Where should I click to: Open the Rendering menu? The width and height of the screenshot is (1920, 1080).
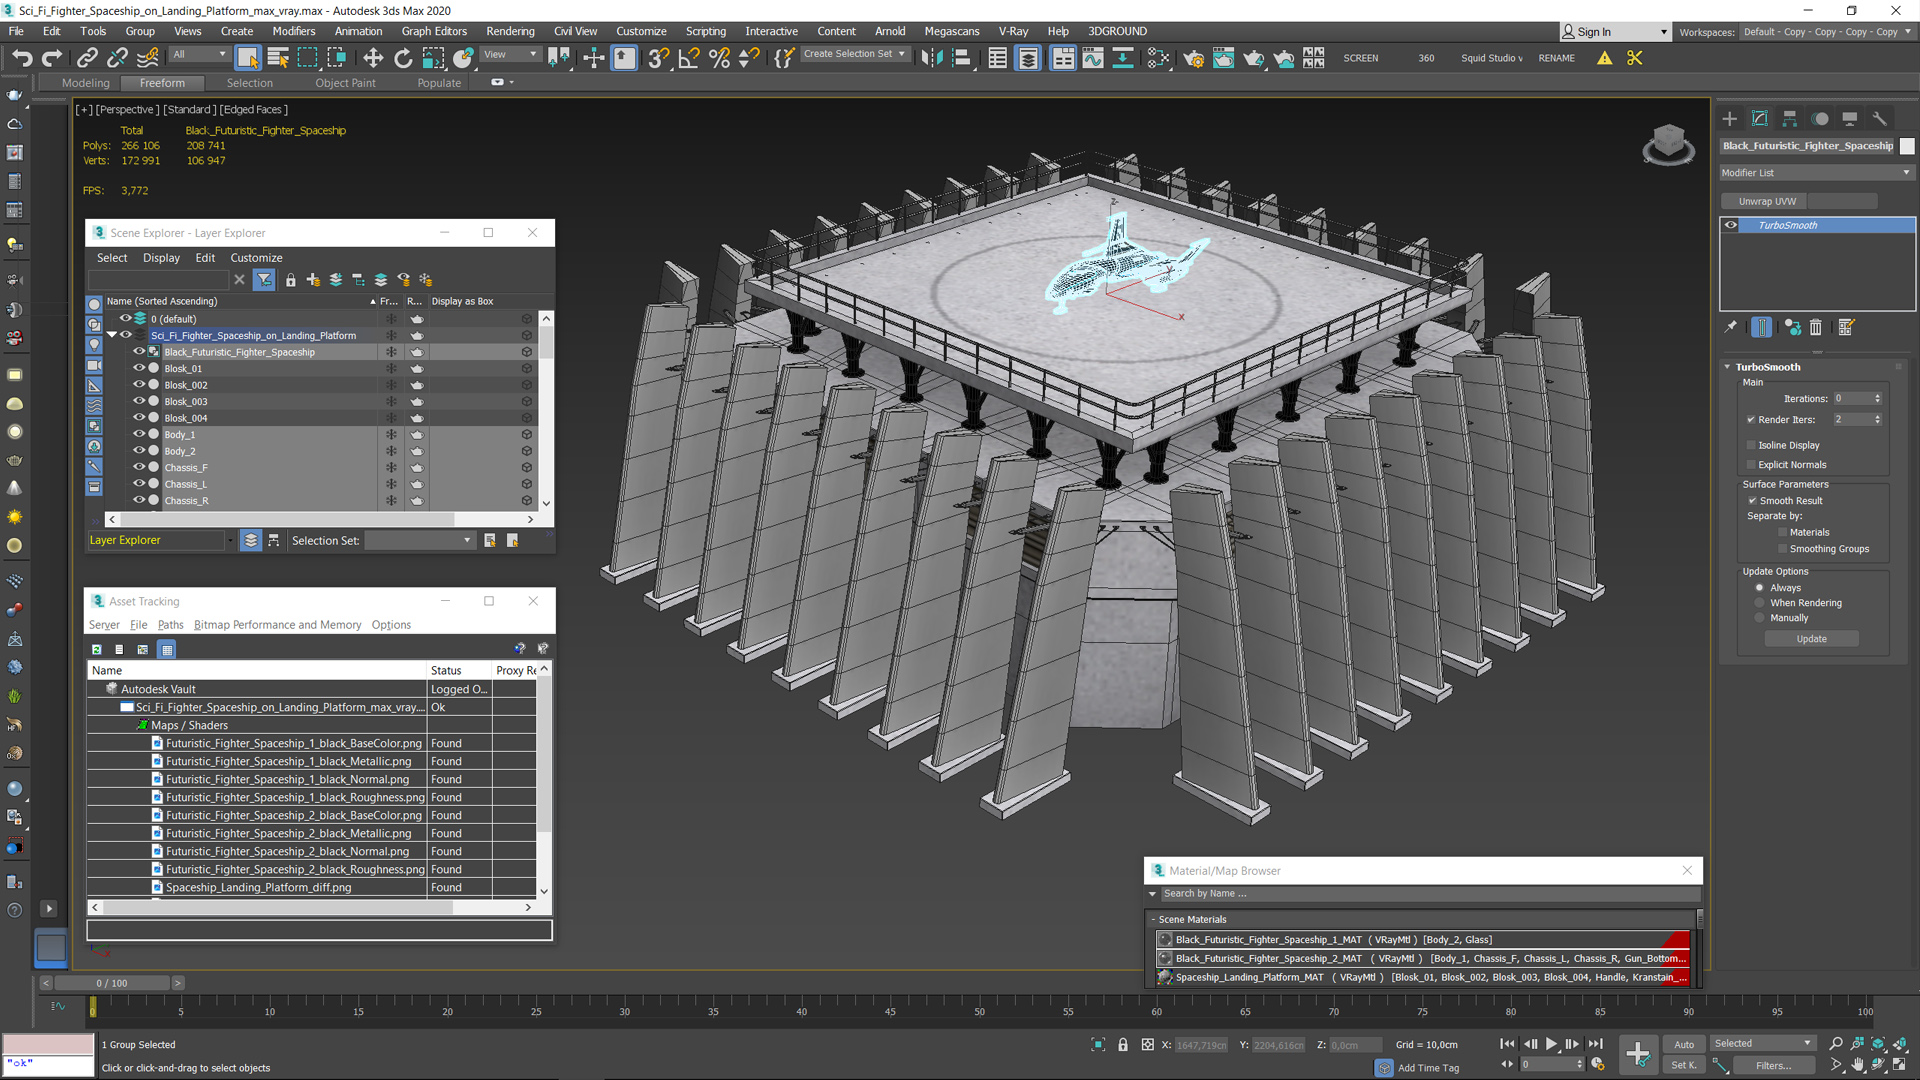click(x=510, y=31)
